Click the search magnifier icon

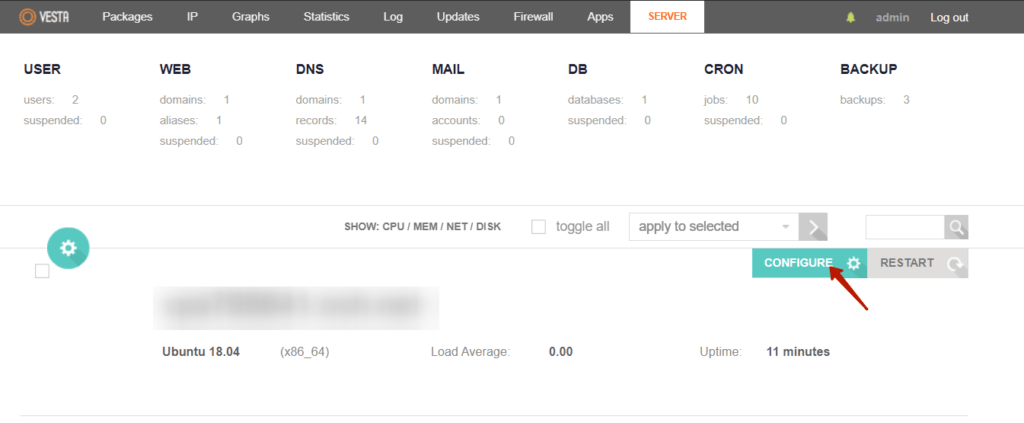(957, 227)
